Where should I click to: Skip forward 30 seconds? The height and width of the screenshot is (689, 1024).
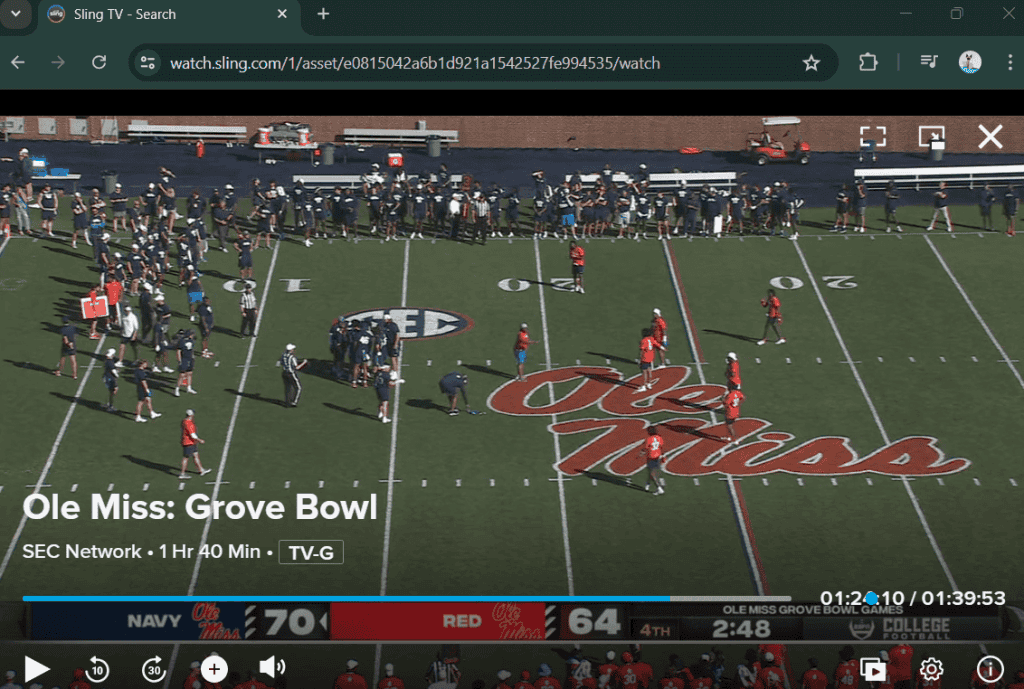pos(154,669)
